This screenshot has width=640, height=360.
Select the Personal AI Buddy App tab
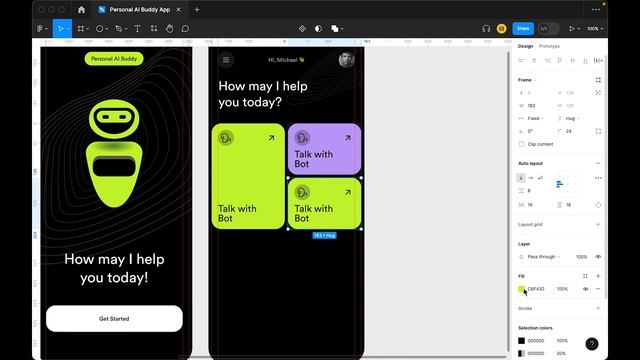click(x=140, y=9)
